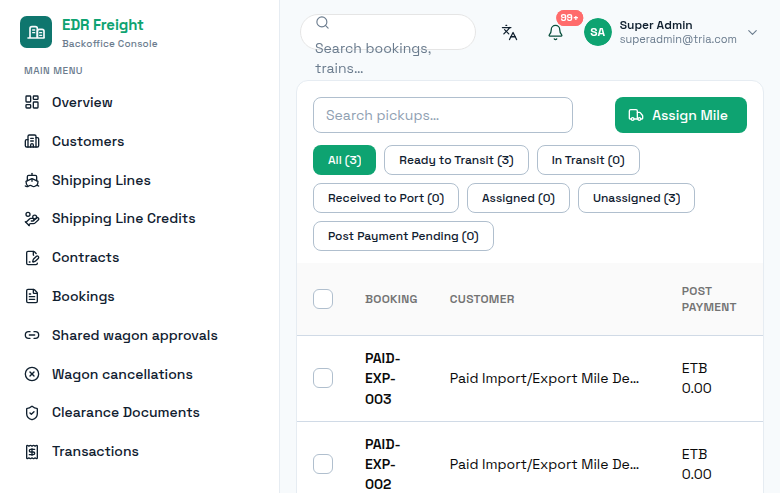Click booking number PAID-EXP-003
This screenshot has width=780, height=493.
tap(383, 379)
